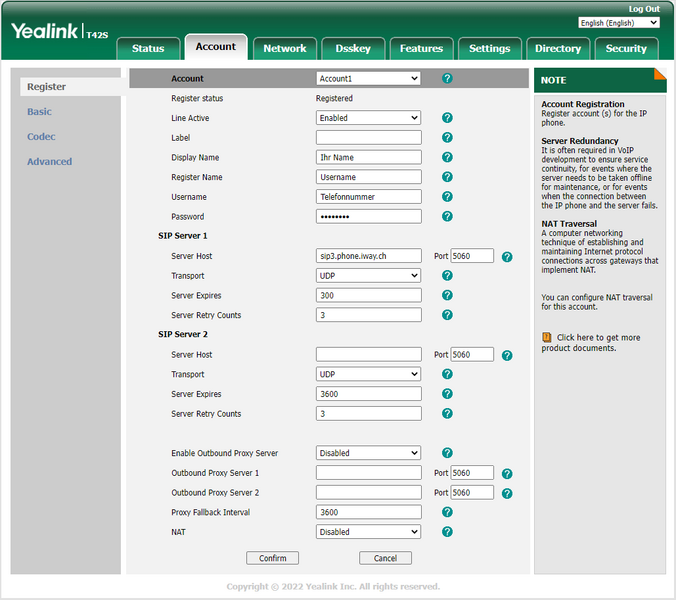Open the Account selection dropdown
676x600 pixels.
point(368,78)
